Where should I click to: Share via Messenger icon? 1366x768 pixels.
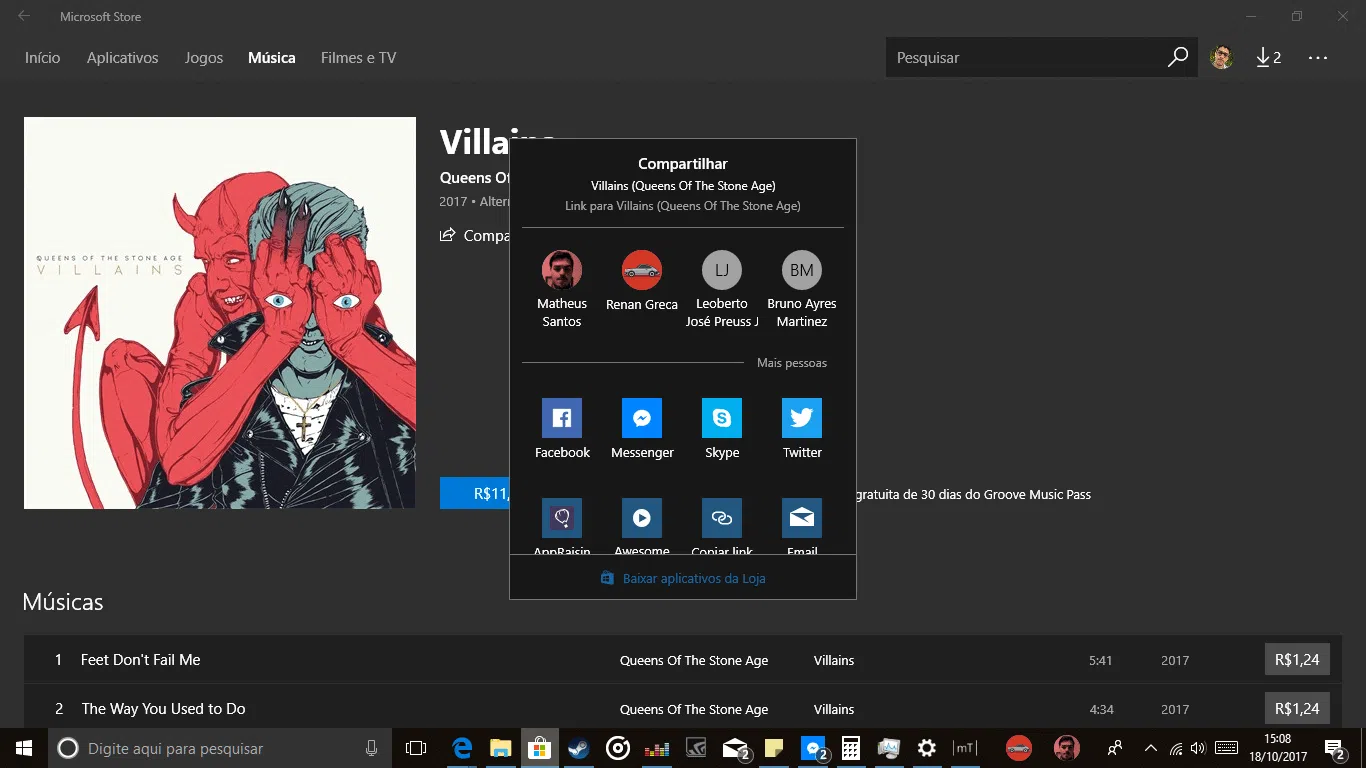tap(642, 418)
